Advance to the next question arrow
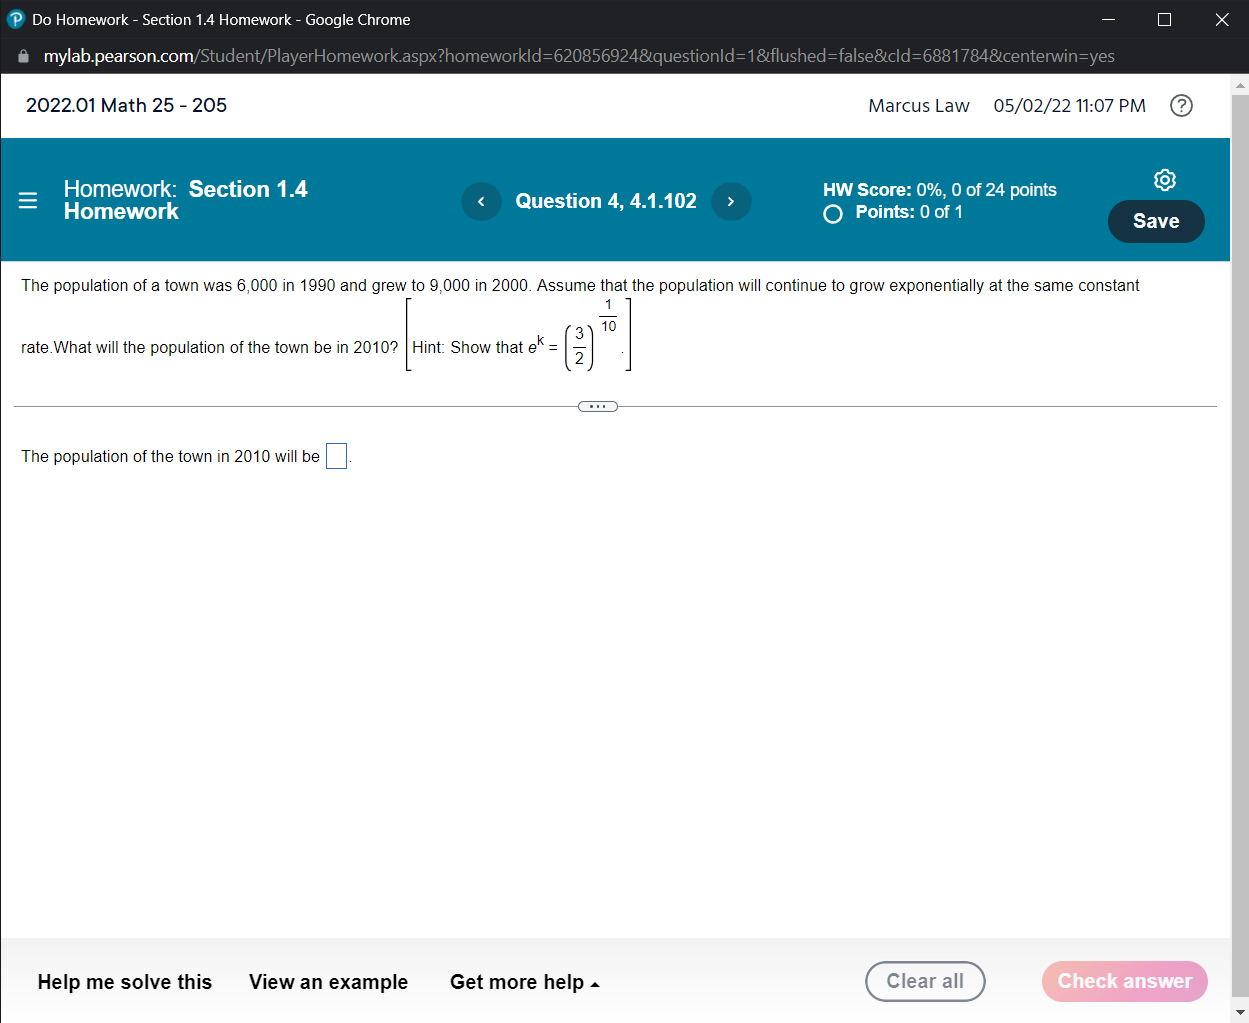 [731, 201]
